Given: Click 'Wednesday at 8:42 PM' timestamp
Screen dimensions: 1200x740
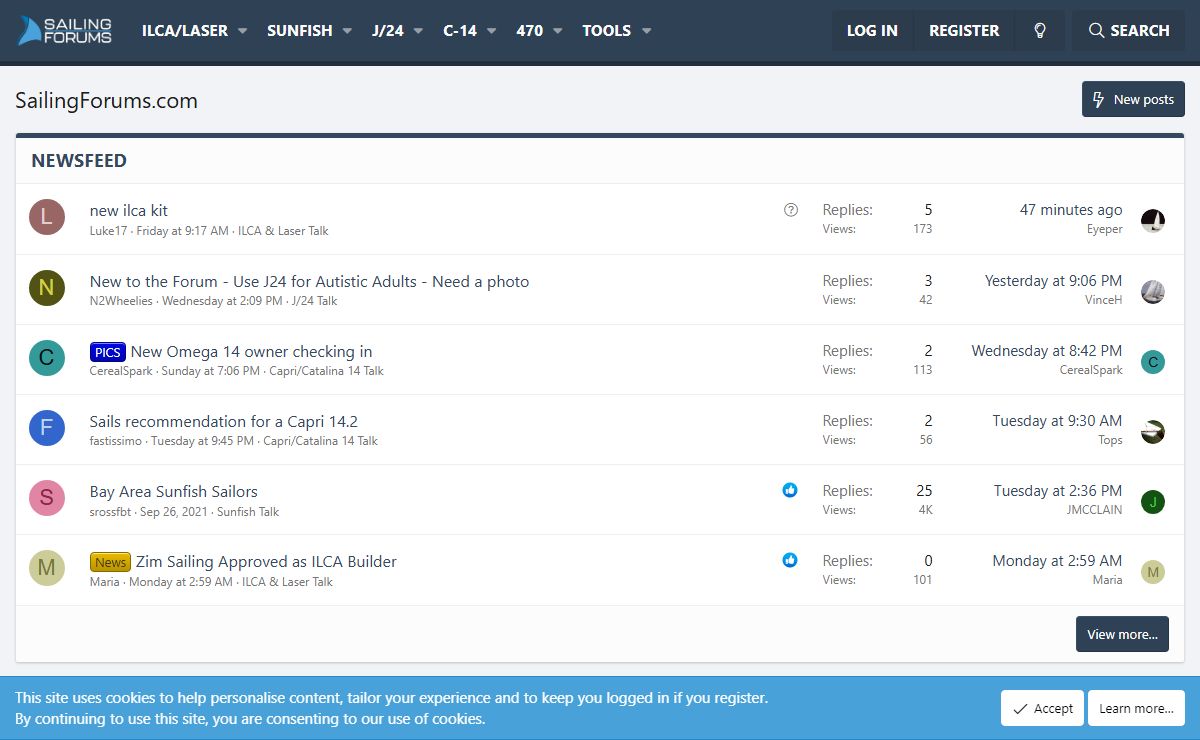Looking at the screenshot, I should pos(1047,351).
